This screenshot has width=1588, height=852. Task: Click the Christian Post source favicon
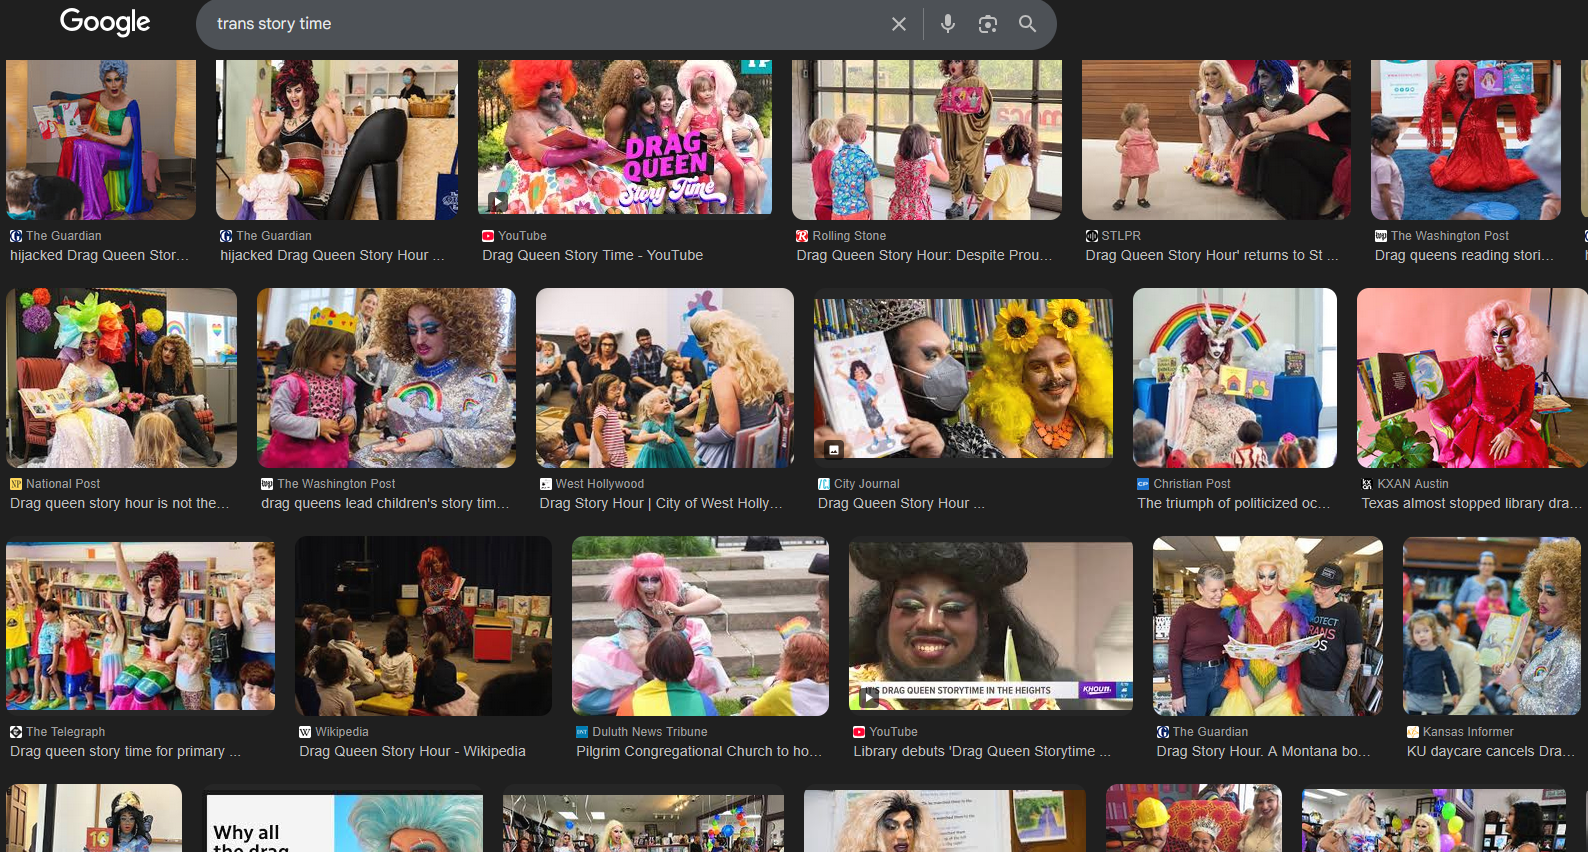pos(1143,484)
